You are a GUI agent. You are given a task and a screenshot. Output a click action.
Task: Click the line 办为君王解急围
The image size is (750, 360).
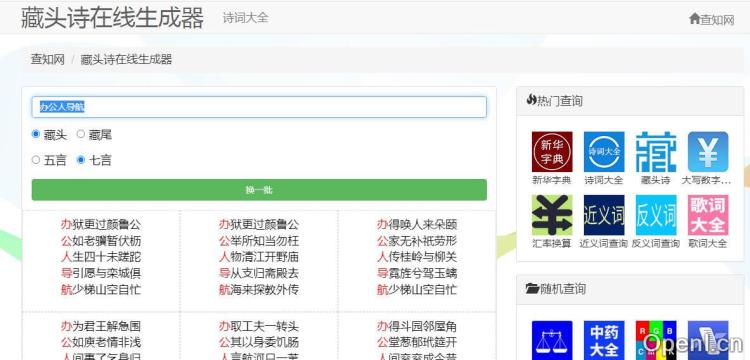[101, 327]
